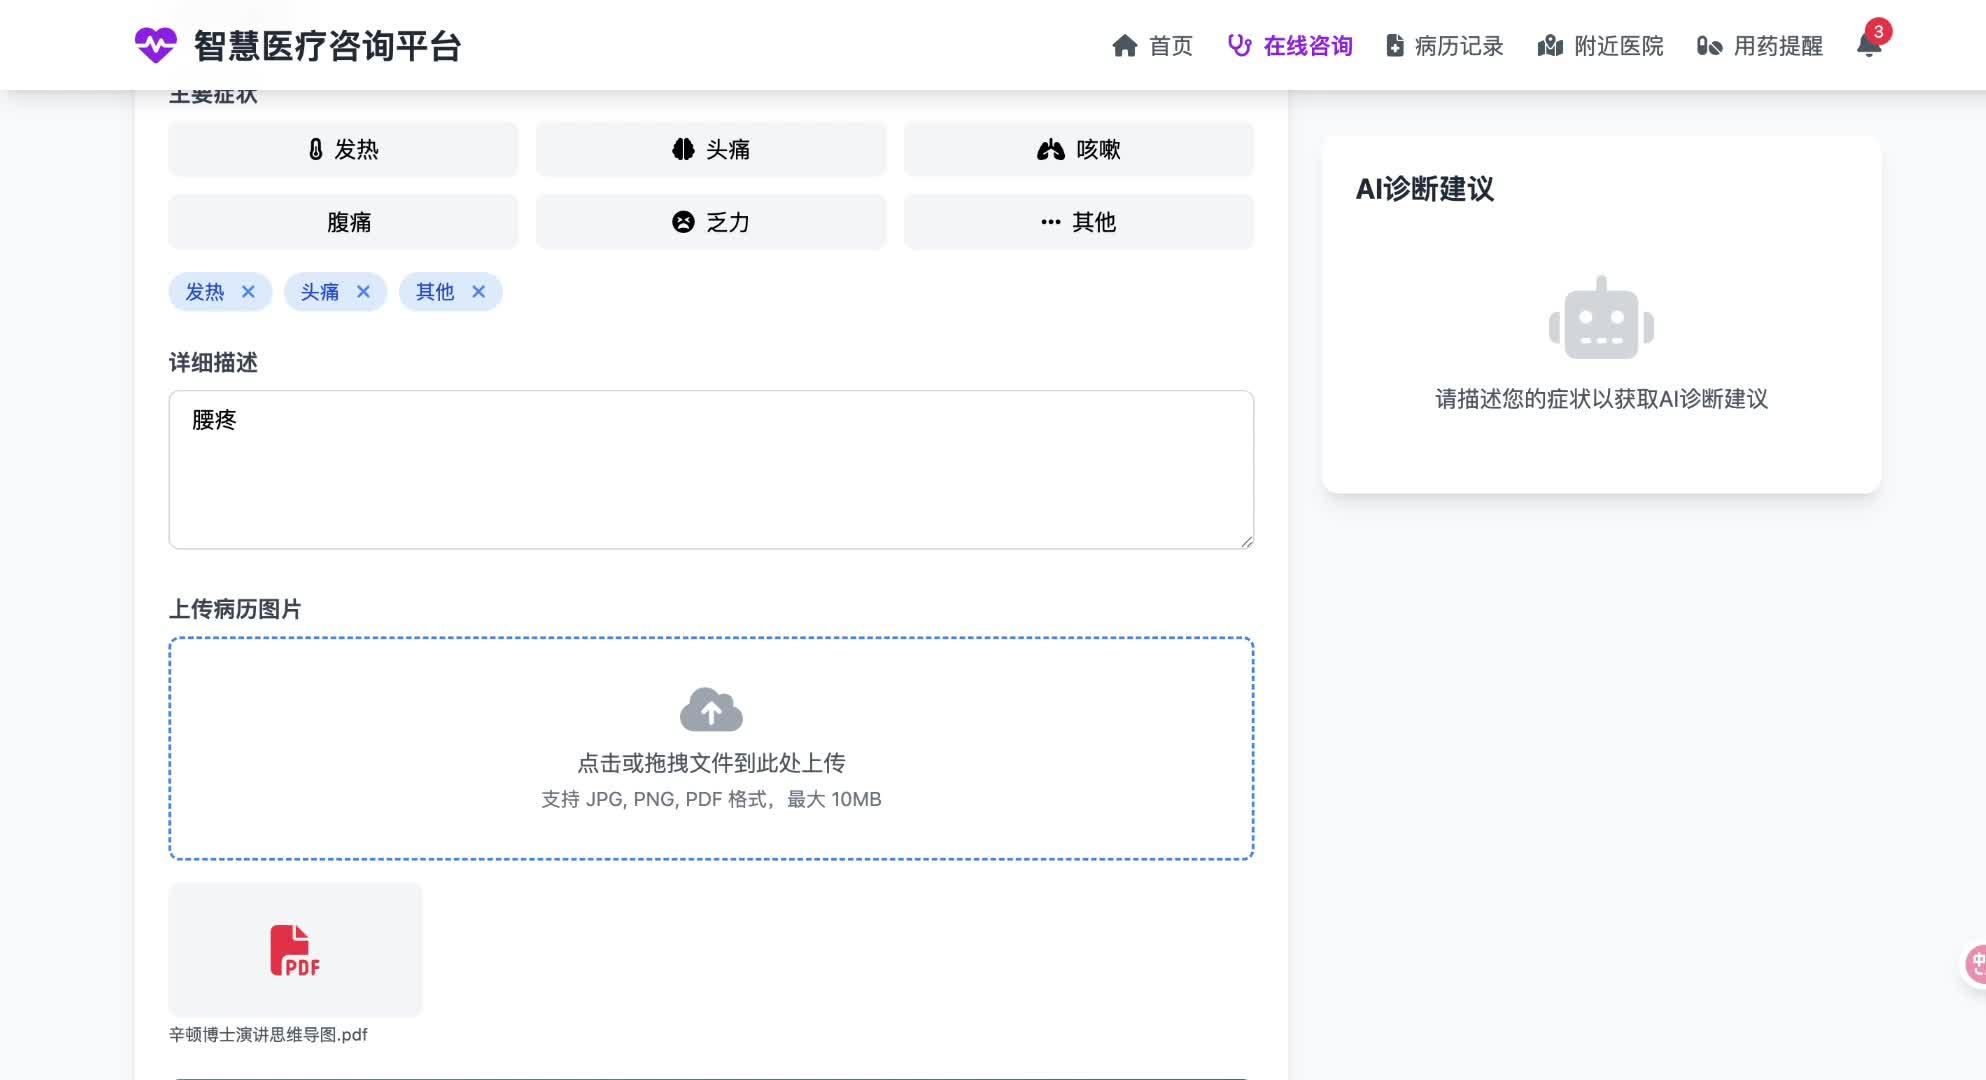Toggle the 其他 symptom button
Screen dimensions: 1986x1080
1078,222
